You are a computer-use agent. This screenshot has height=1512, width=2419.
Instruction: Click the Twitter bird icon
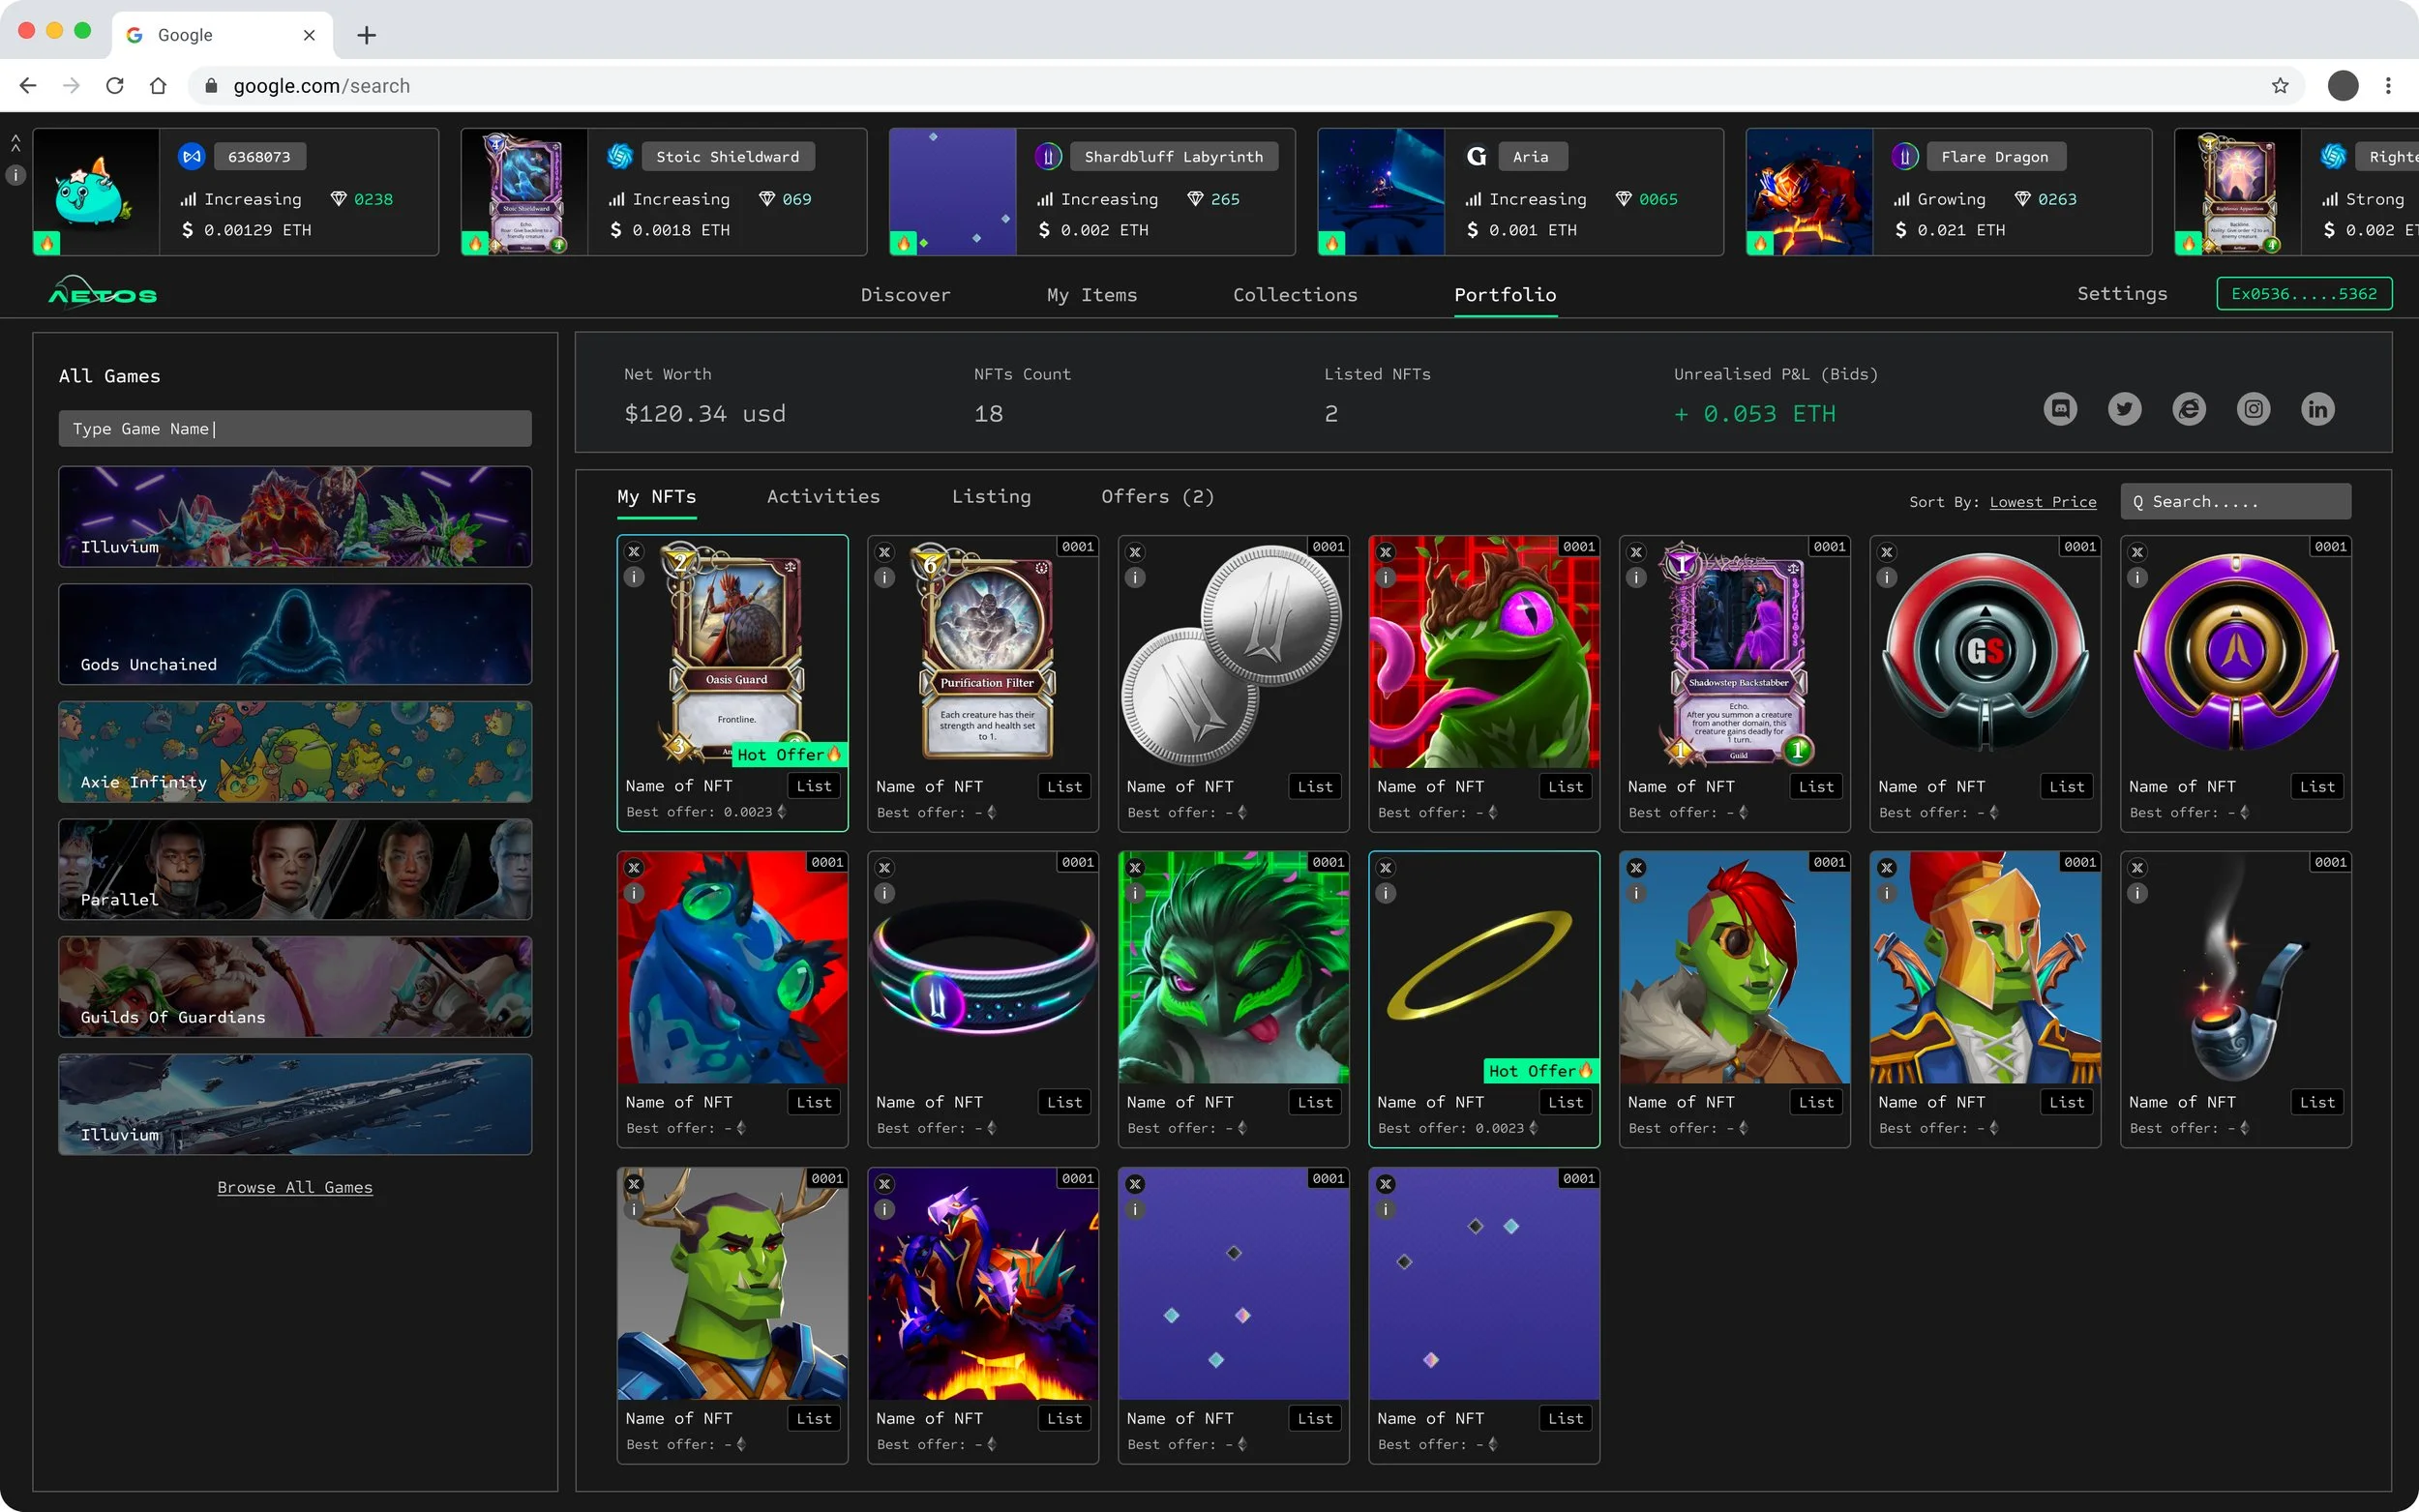(x=2124, y=409)
